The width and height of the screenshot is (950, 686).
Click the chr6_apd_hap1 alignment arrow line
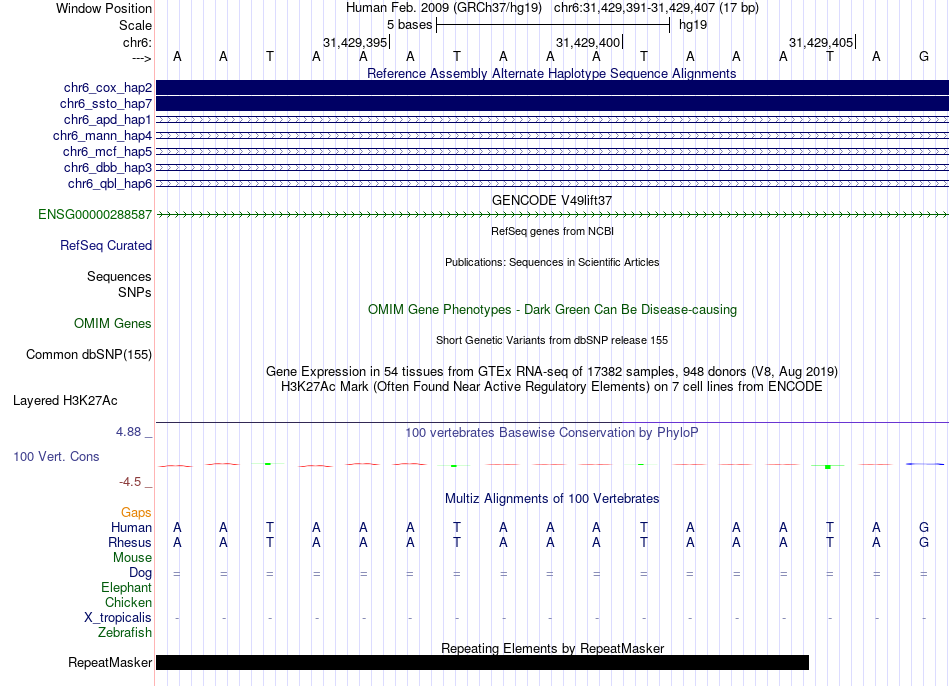pyautogui.click(x=552, y=120)
